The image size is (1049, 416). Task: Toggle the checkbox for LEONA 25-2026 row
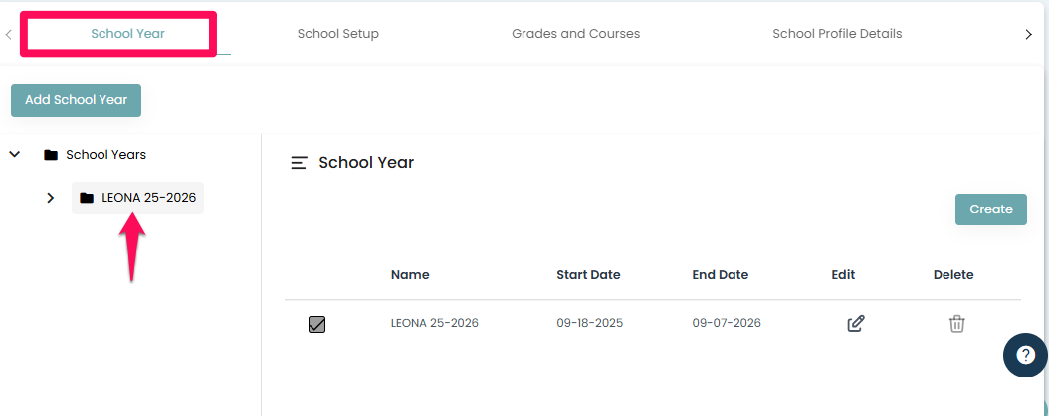(317, 324)
